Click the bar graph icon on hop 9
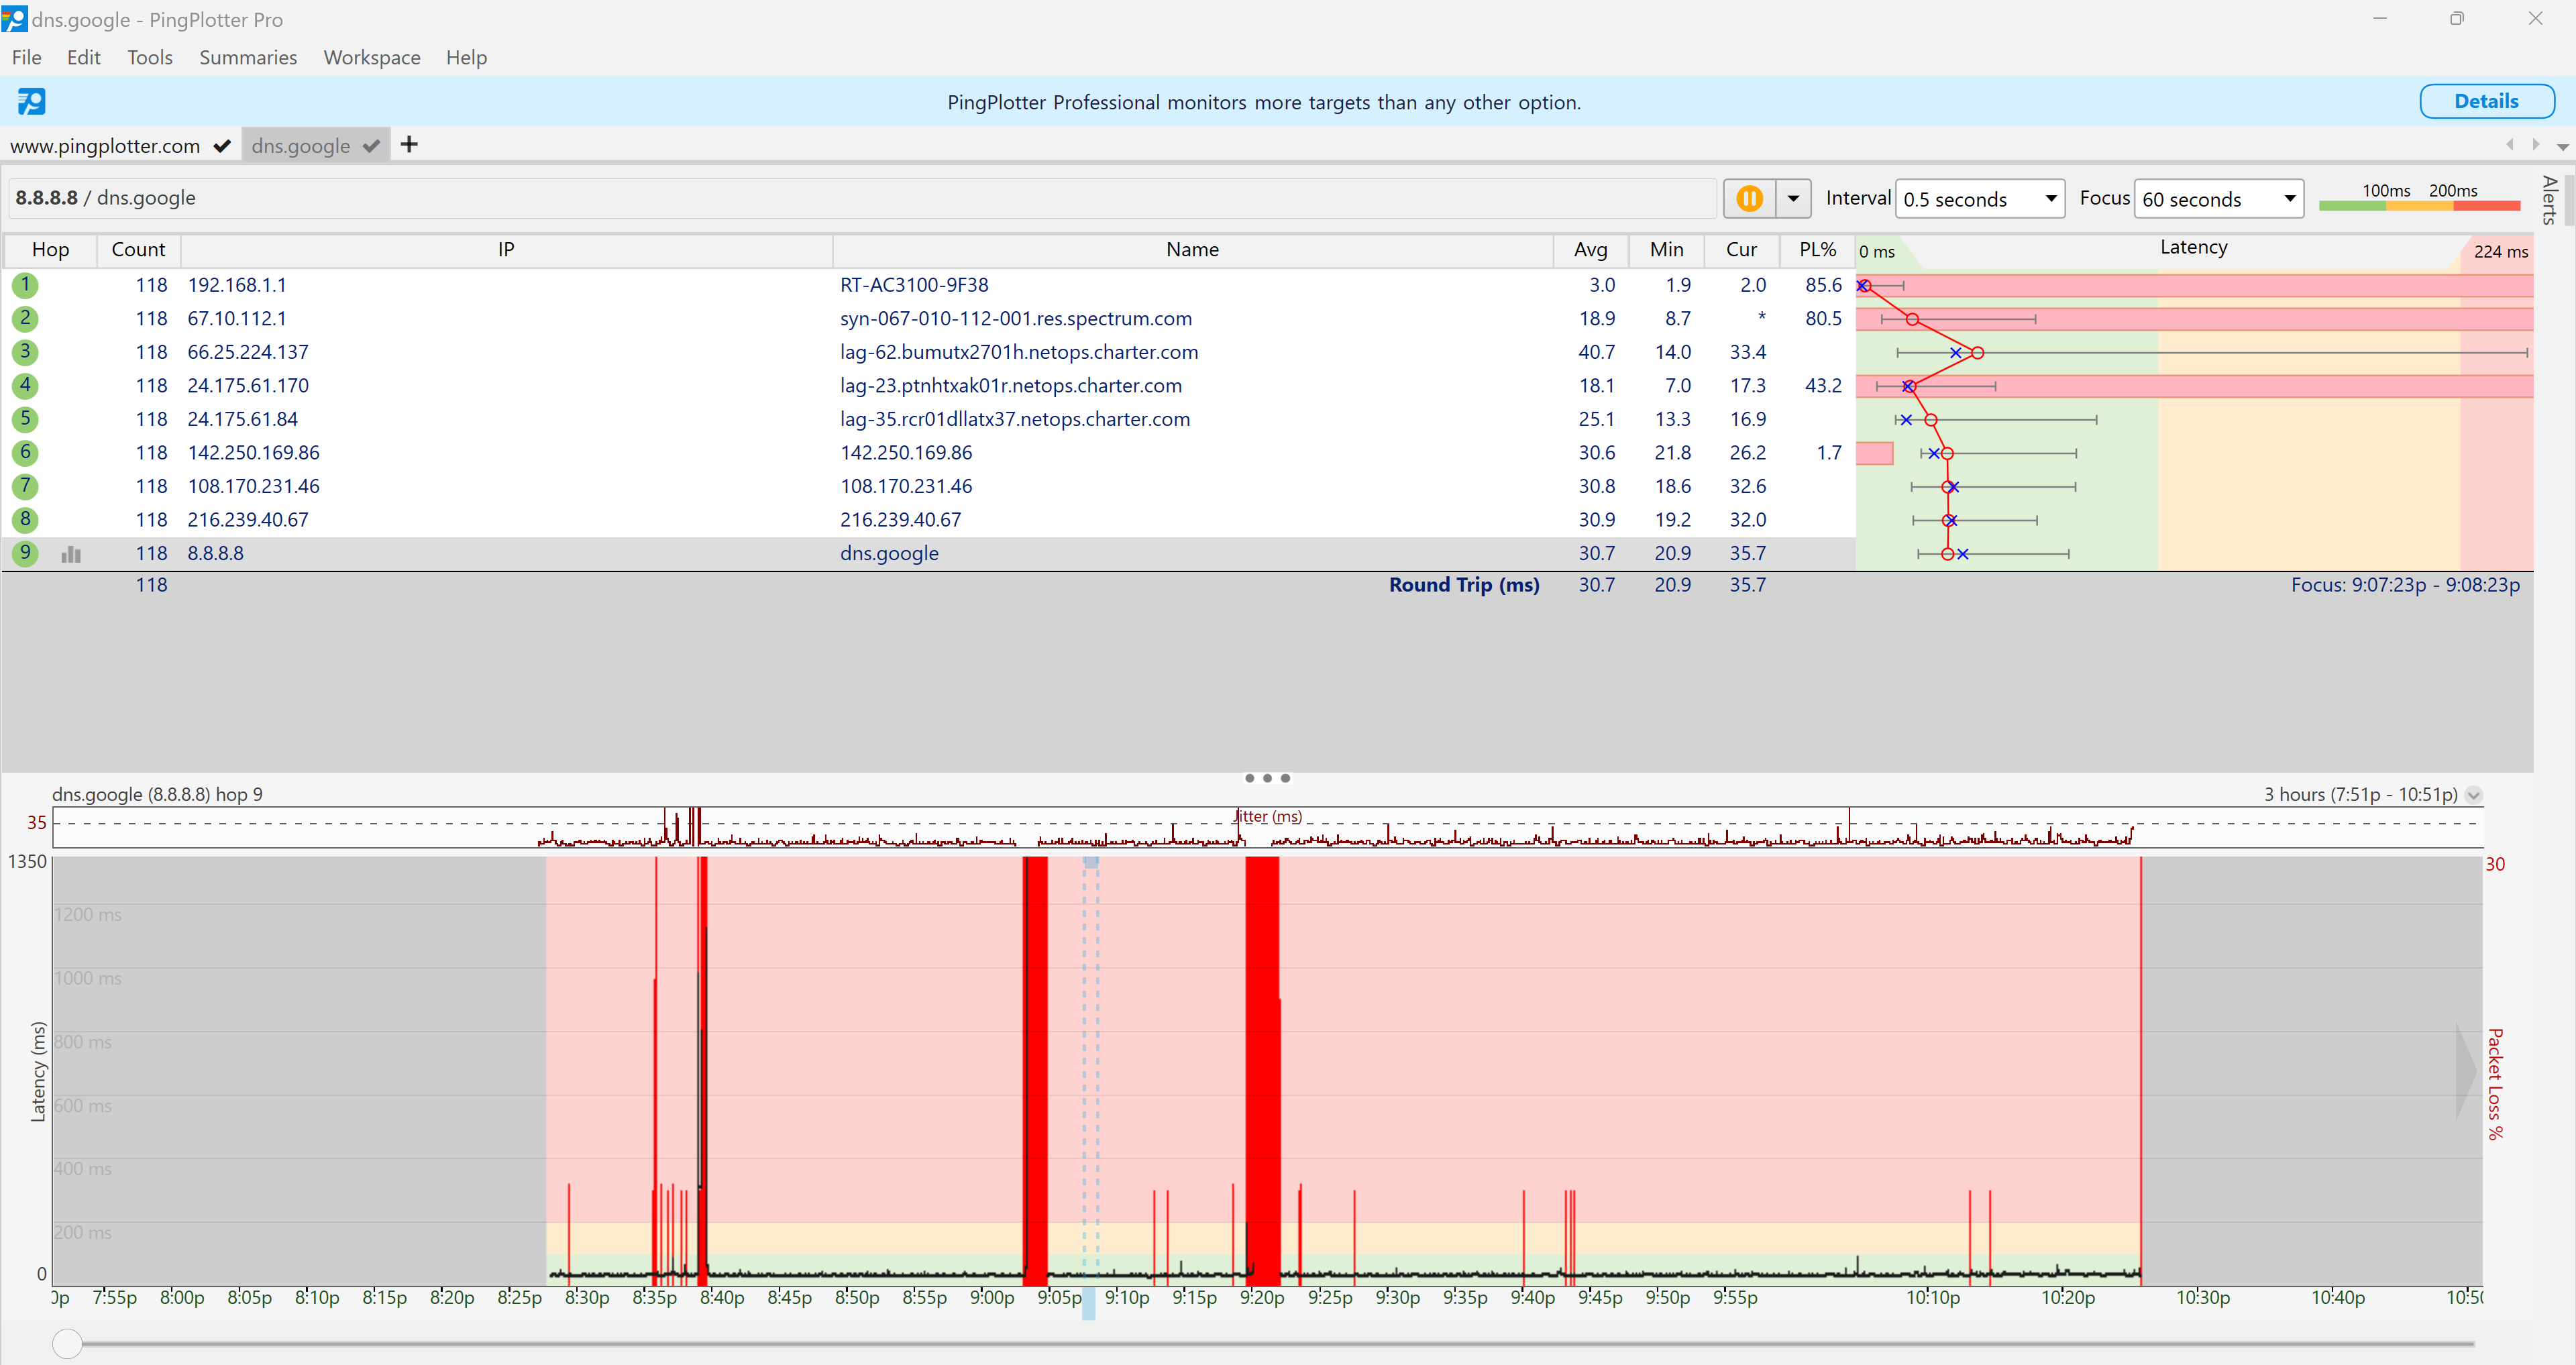Image resolution: width=2576 pixels, height=1365 pixels. [x=71, y=554]
